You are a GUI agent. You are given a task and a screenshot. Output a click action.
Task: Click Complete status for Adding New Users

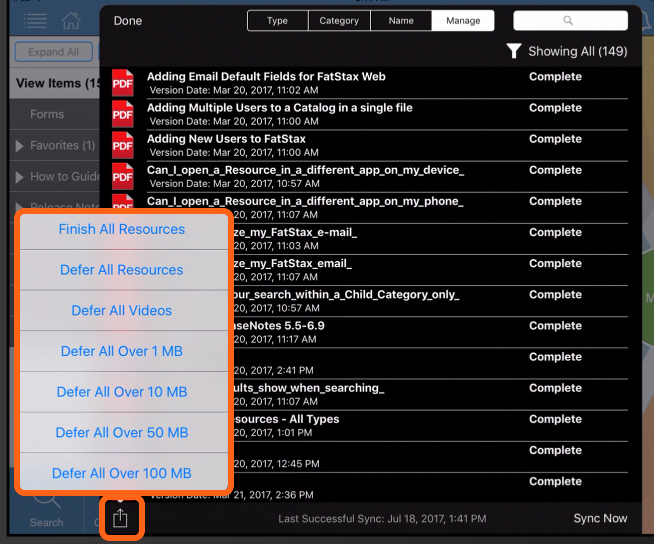click(x=555, y=139)
